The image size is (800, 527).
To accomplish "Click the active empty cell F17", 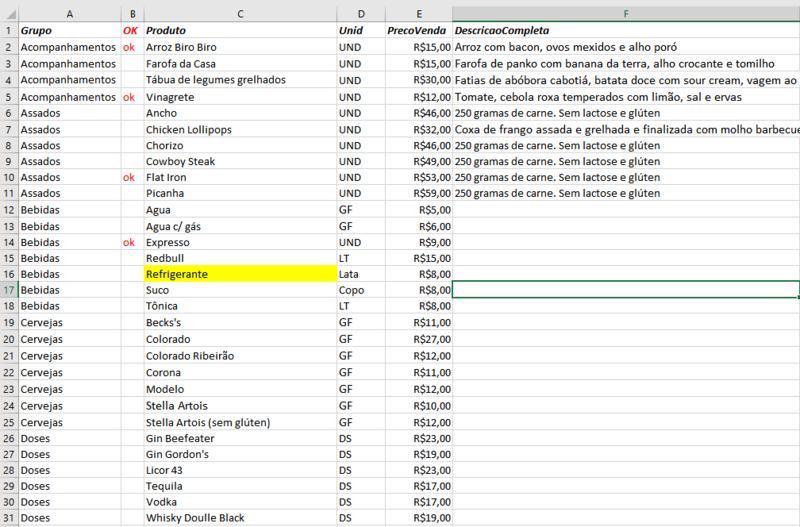I will click(x=626, y=290).
